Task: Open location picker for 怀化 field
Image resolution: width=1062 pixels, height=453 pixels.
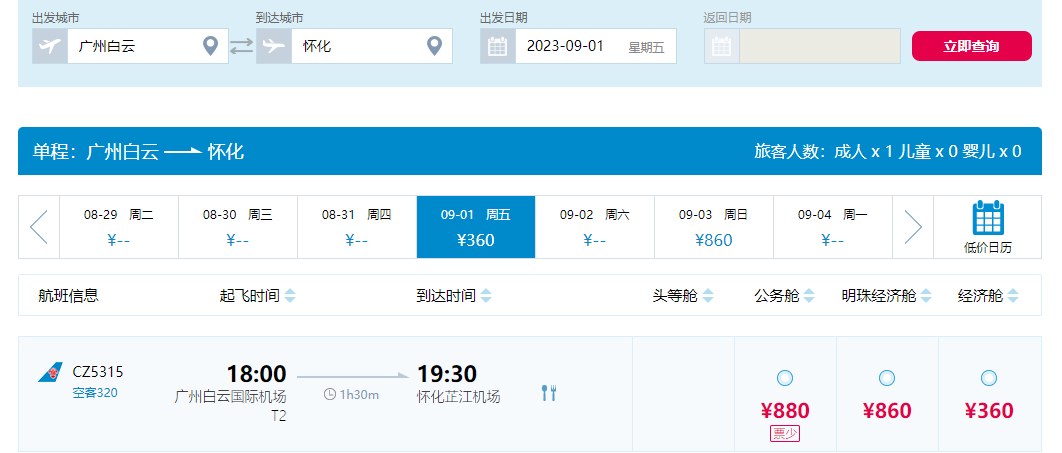Action: 435,46
